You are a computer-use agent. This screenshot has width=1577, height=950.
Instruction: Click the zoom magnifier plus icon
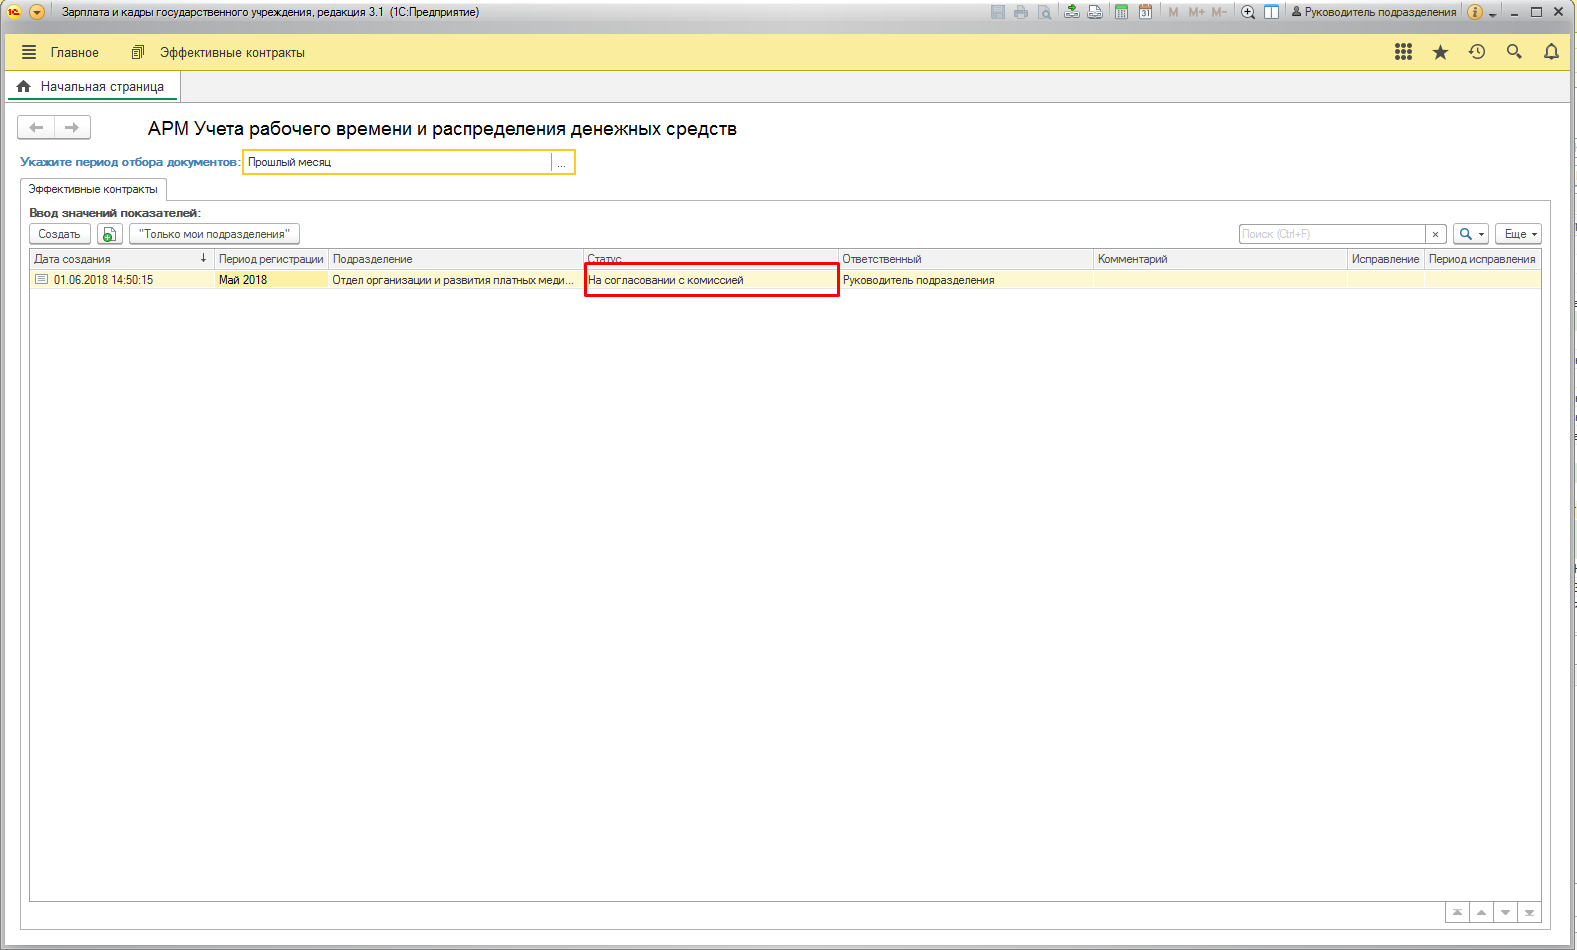tap(1247, 12)
